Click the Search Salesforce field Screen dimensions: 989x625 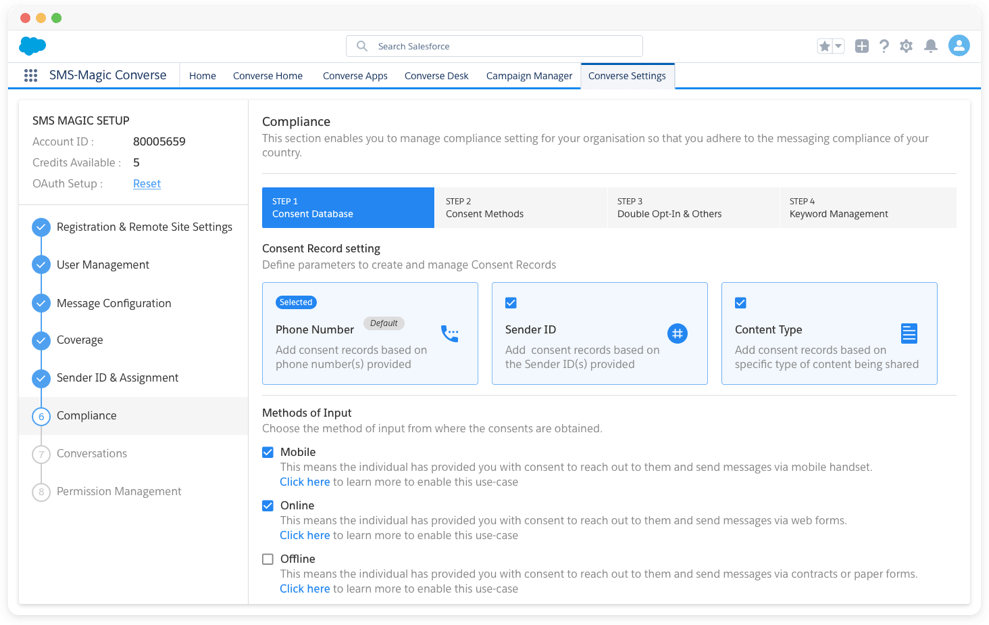(493, 46)
